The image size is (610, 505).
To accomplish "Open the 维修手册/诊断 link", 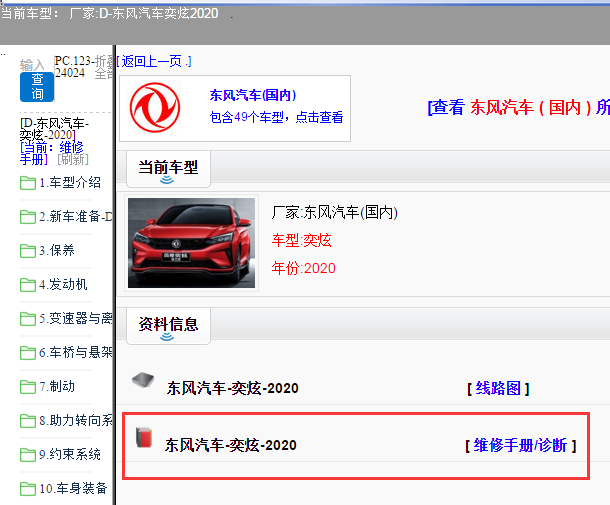I will coord(520,445).
